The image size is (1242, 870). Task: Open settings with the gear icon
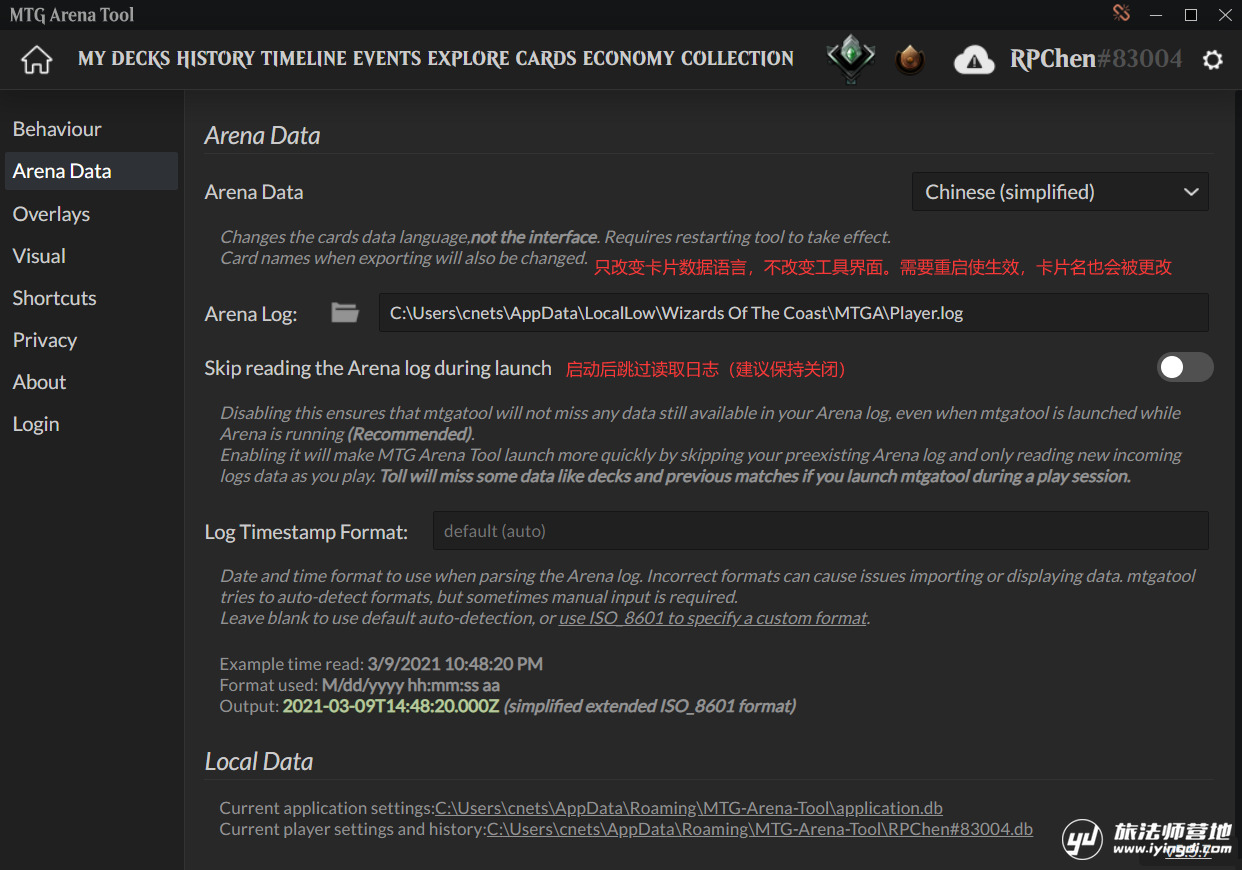pyautogui.click(x=1213, y=60)
